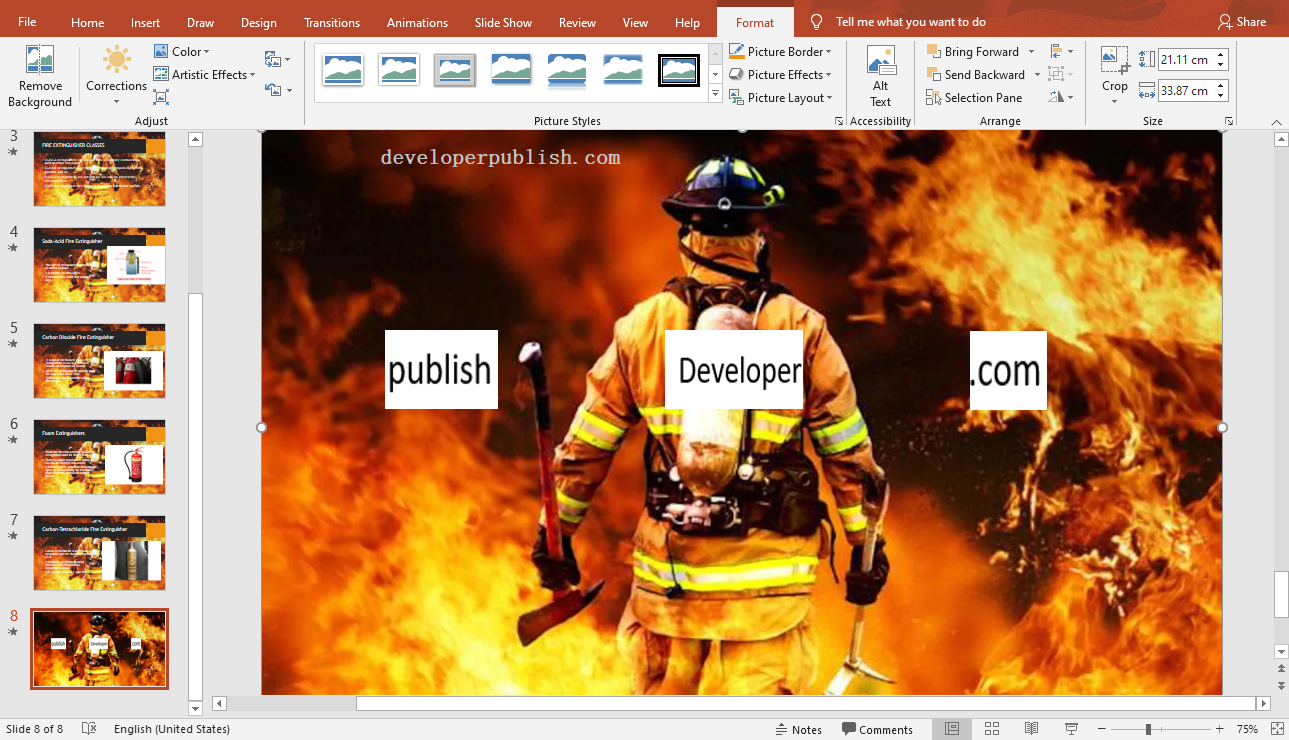Apply the second picture style thumbnail

point(399,70)
